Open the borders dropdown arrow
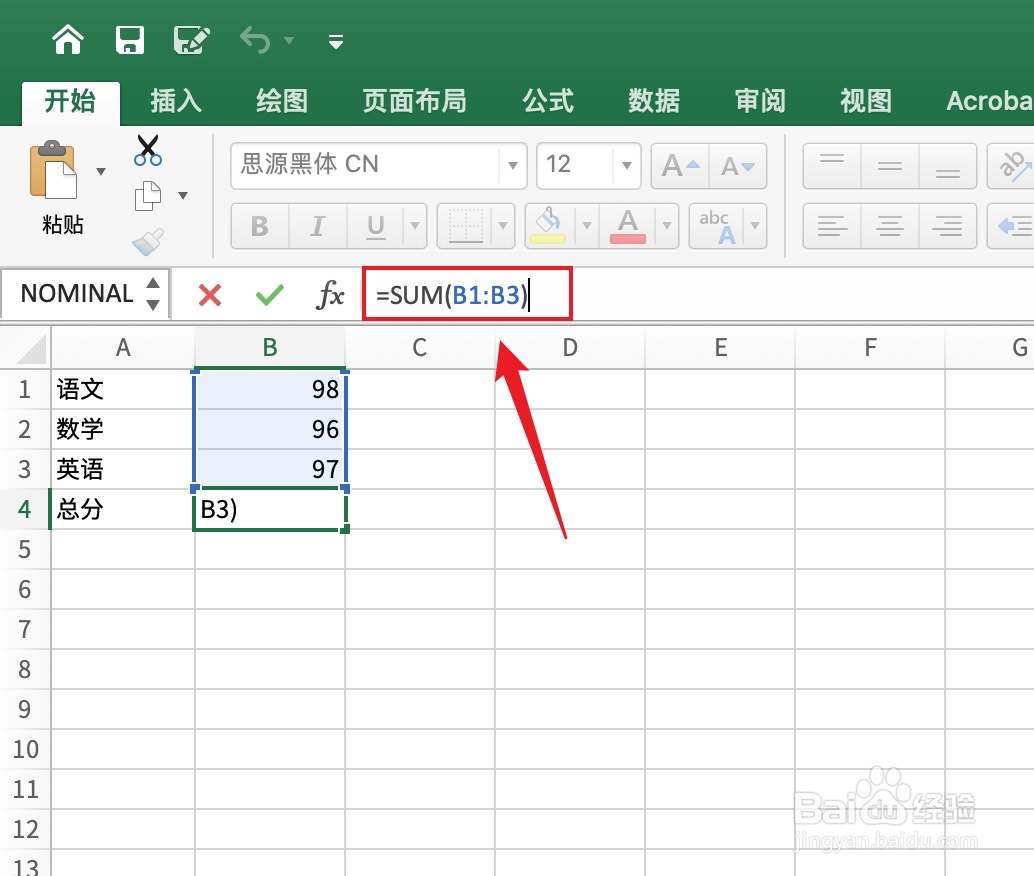Viewport: 1034px width, 876px height. [503, 226]
